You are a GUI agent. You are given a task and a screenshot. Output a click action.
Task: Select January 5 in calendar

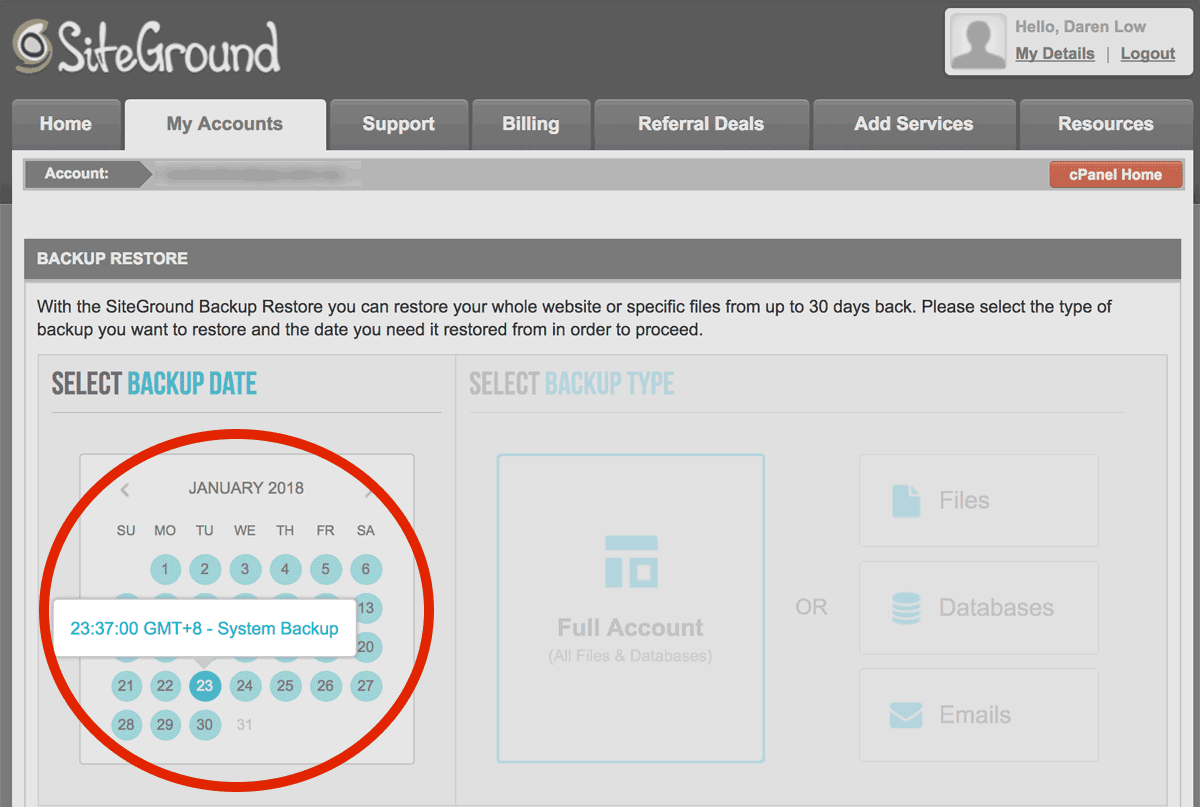(x=325, y=570)
